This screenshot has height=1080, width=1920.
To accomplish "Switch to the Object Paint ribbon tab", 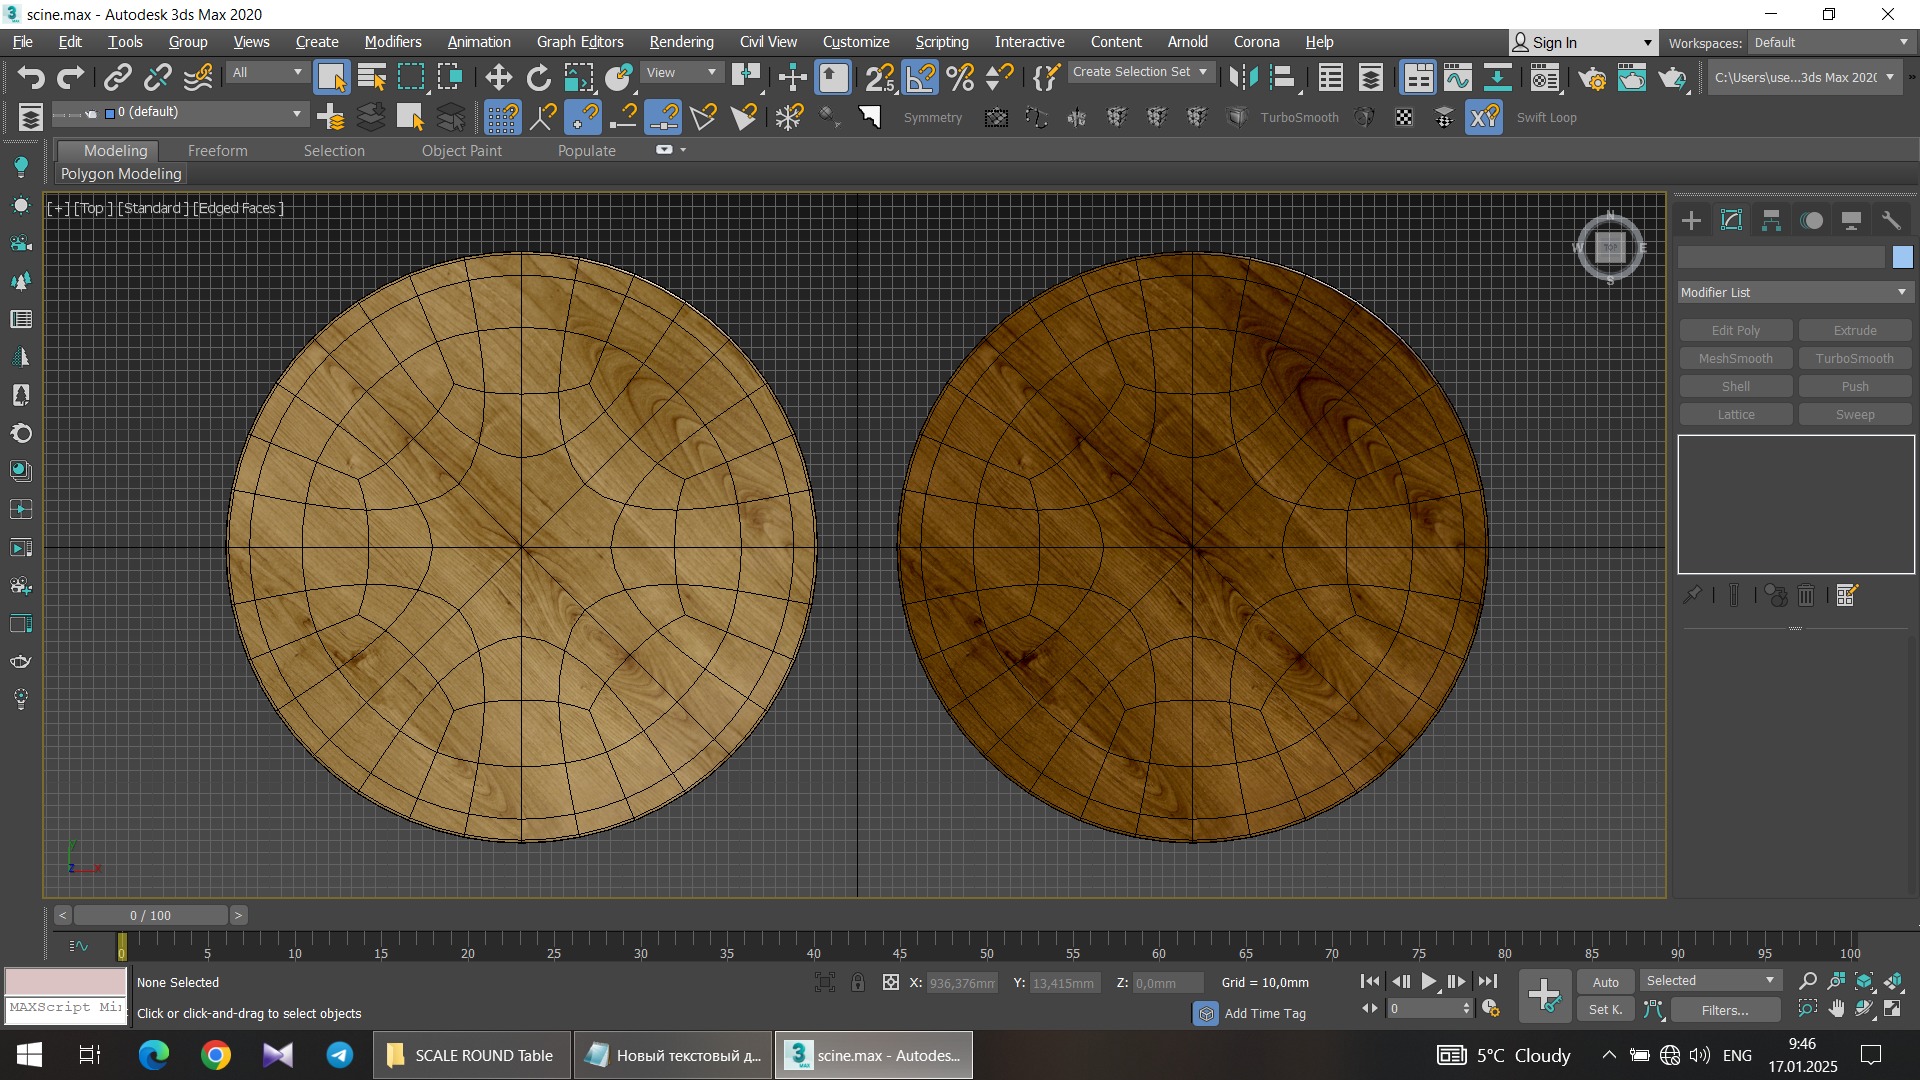I will (462, 150).
